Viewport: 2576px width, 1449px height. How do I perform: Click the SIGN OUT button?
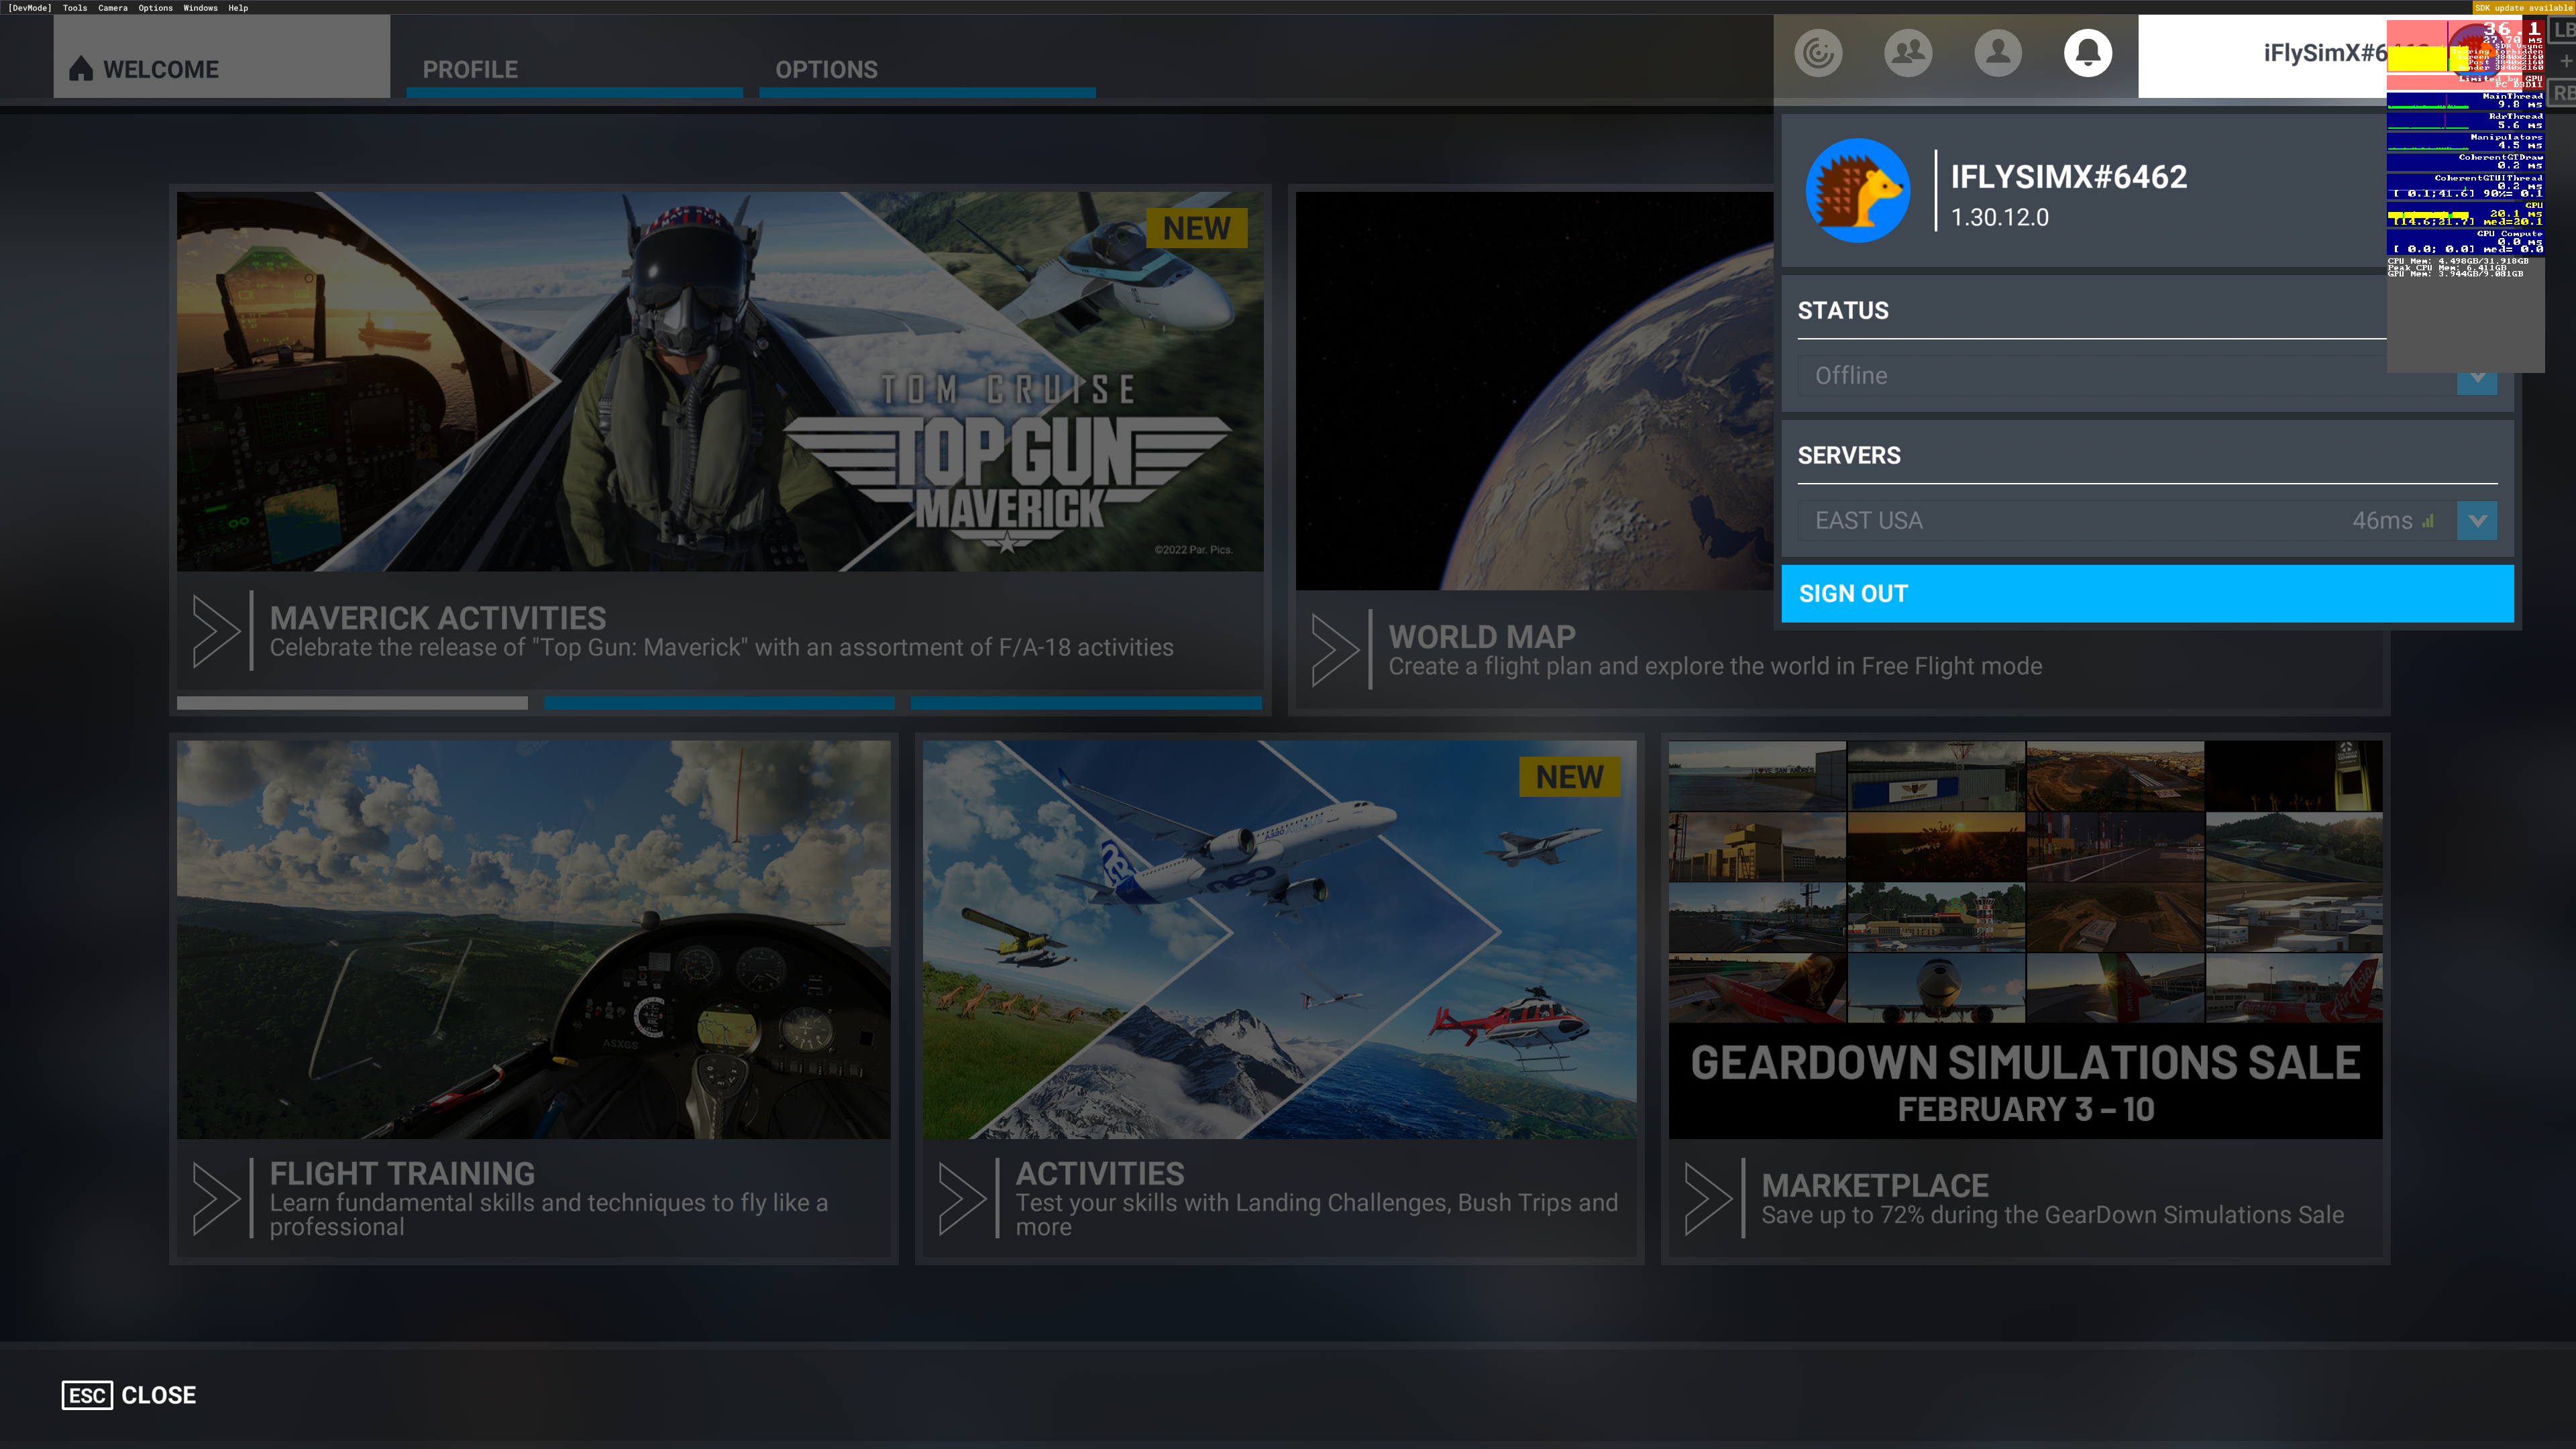pyautogui.click(x=2147, y=594)
